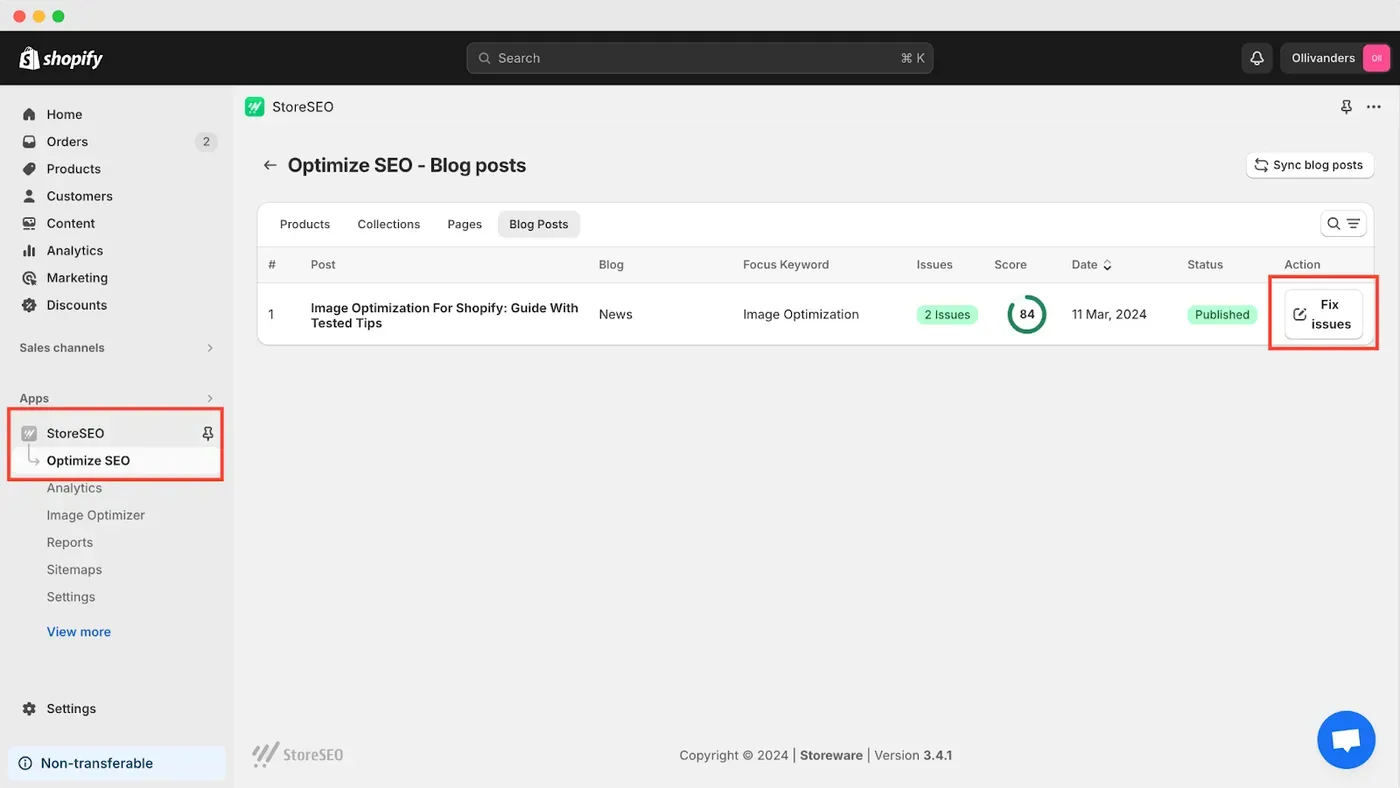The image size is (1400, 788).
Task: Open Marketing in sidebar
Action: [x=76, y=278]
